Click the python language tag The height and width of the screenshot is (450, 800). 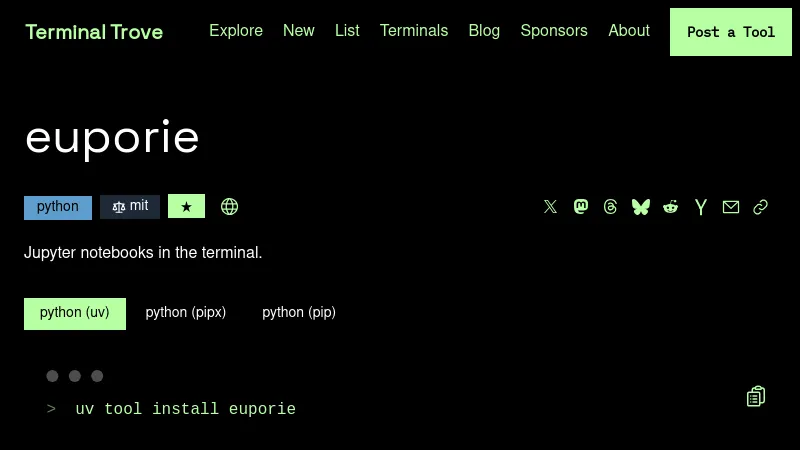click(x=58, y=207)
